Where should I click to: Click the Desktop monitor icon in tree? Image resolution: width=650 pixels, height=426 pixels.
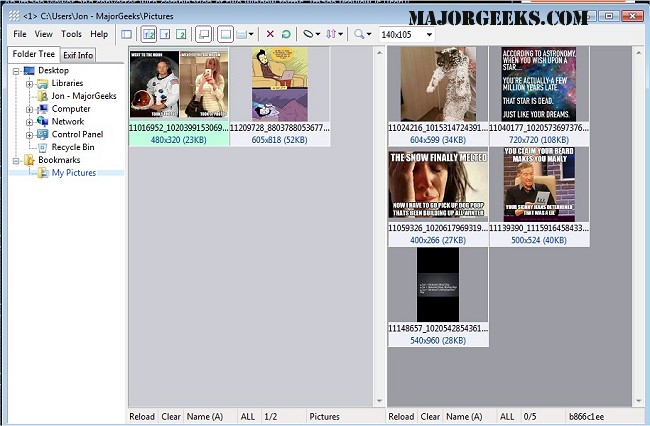click(x=29, y=70)
